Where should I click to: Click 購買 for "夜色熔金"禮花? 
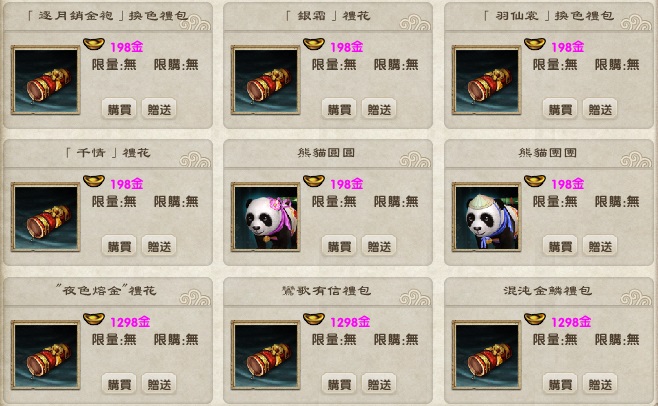click(x=119, y=384)
